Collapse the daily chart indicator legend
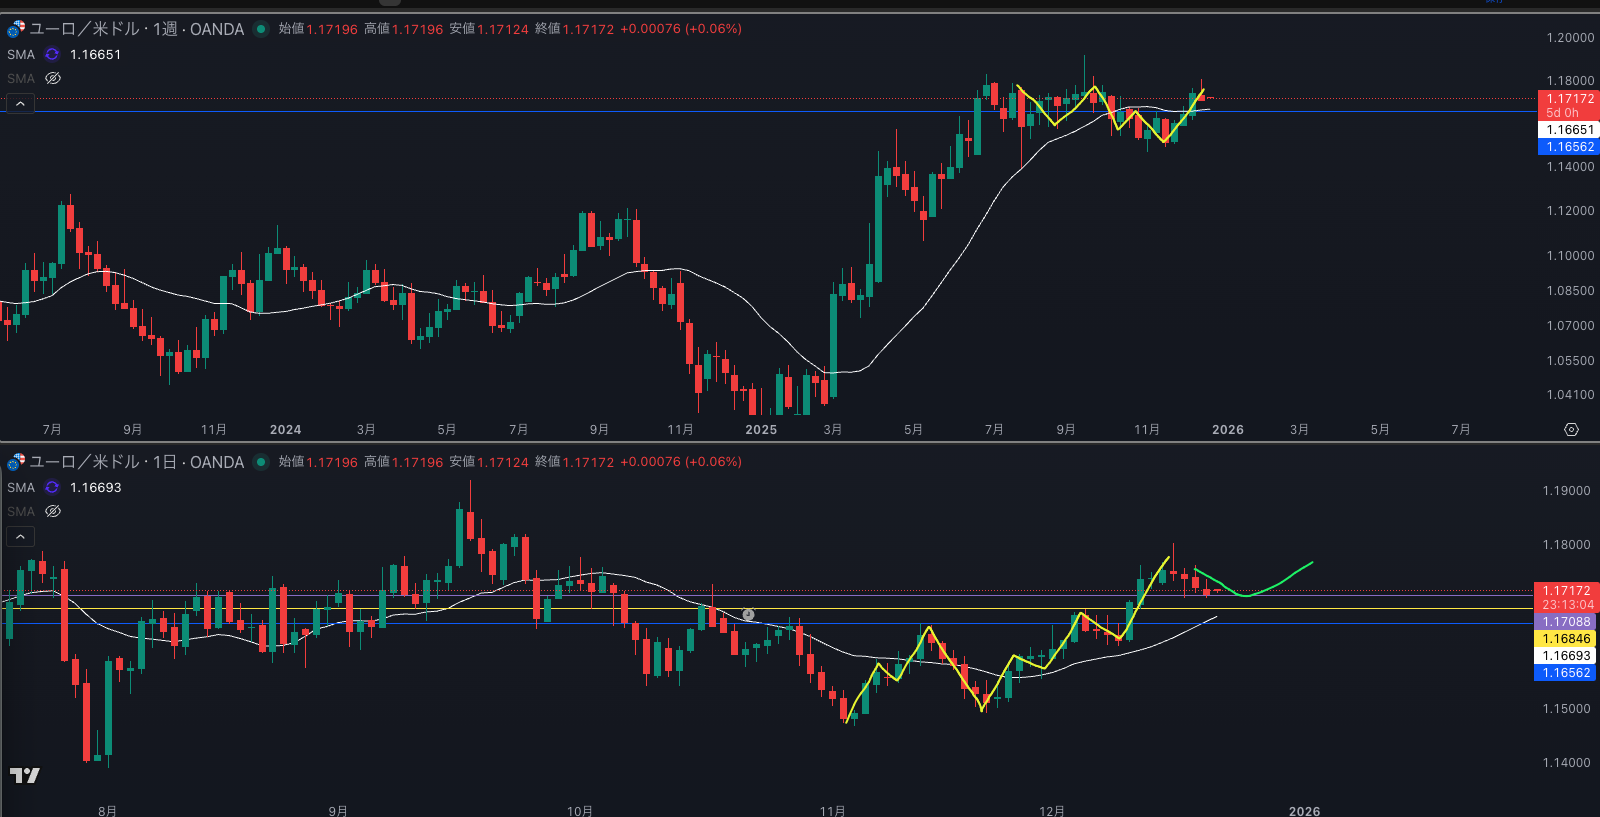This screenshot has height=817, width=1600. pyautogui.click(x=20, y=537)
